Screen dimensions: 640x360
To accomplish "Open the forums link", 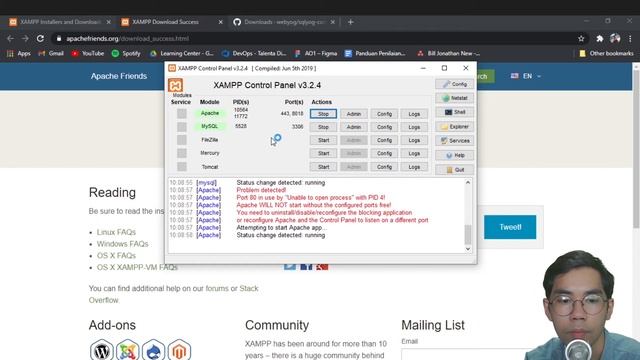I will coord(217,288).
